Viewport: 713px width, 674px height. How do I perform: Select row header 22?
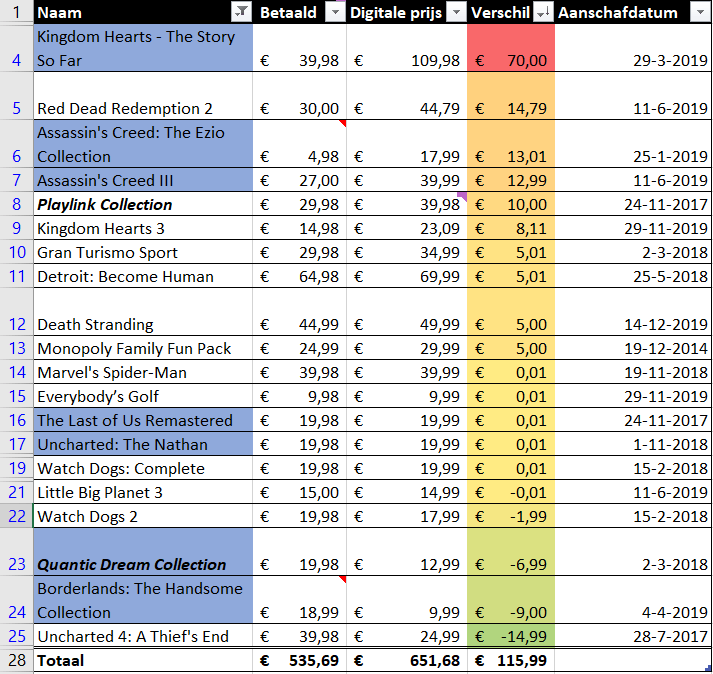click(x=16, y=516)
